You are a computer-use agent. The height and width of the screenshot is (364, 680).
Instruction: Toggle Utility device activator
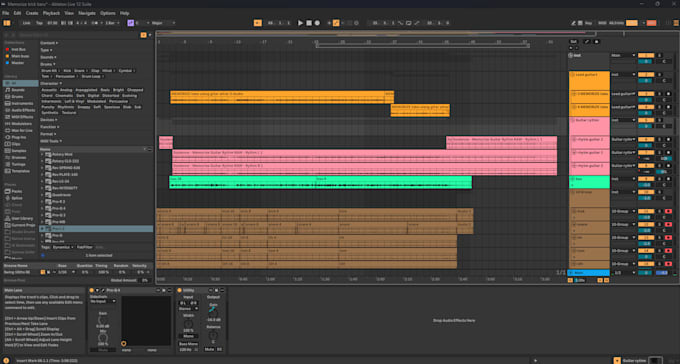180,290
